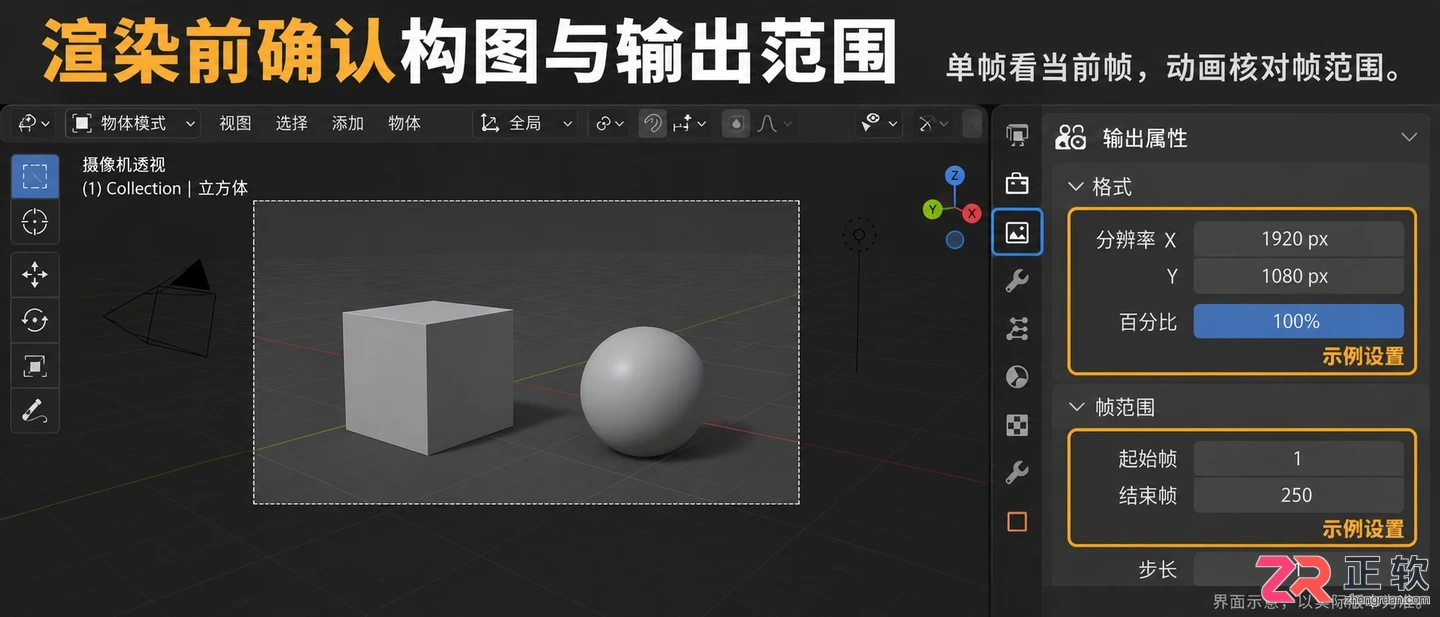Click the 起始帧 label
Image resolution: width=1440 pixels, height=617 pixels.
[x=1148, y=459]
